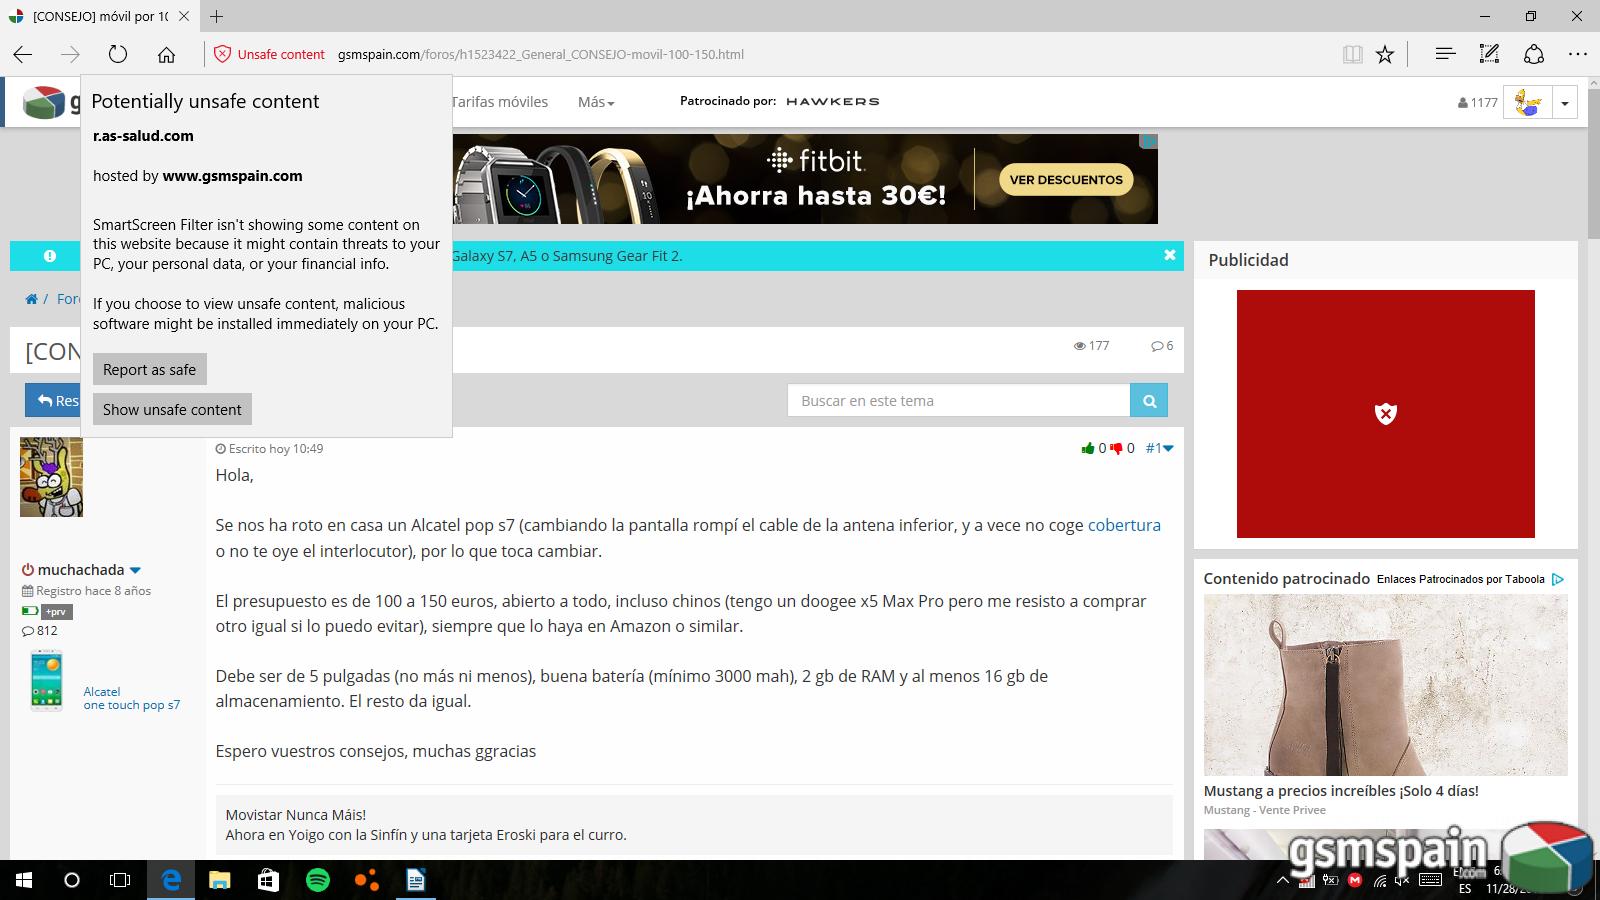Click Show unsafe content button
The width and height of the screenshot is (1600, 900).
click(172, 409)
